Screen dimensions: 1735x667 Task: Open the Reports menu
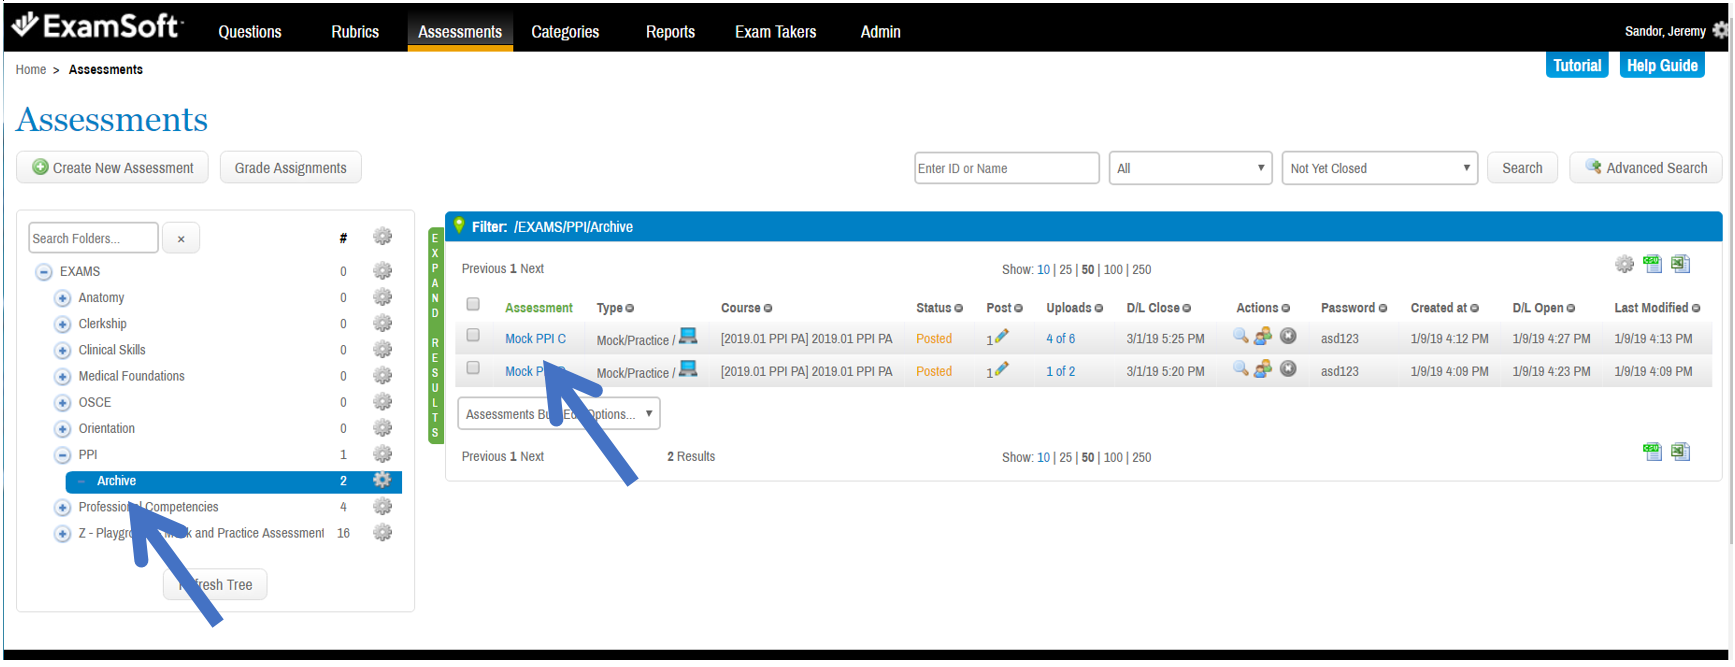click(x=670, y=32)
